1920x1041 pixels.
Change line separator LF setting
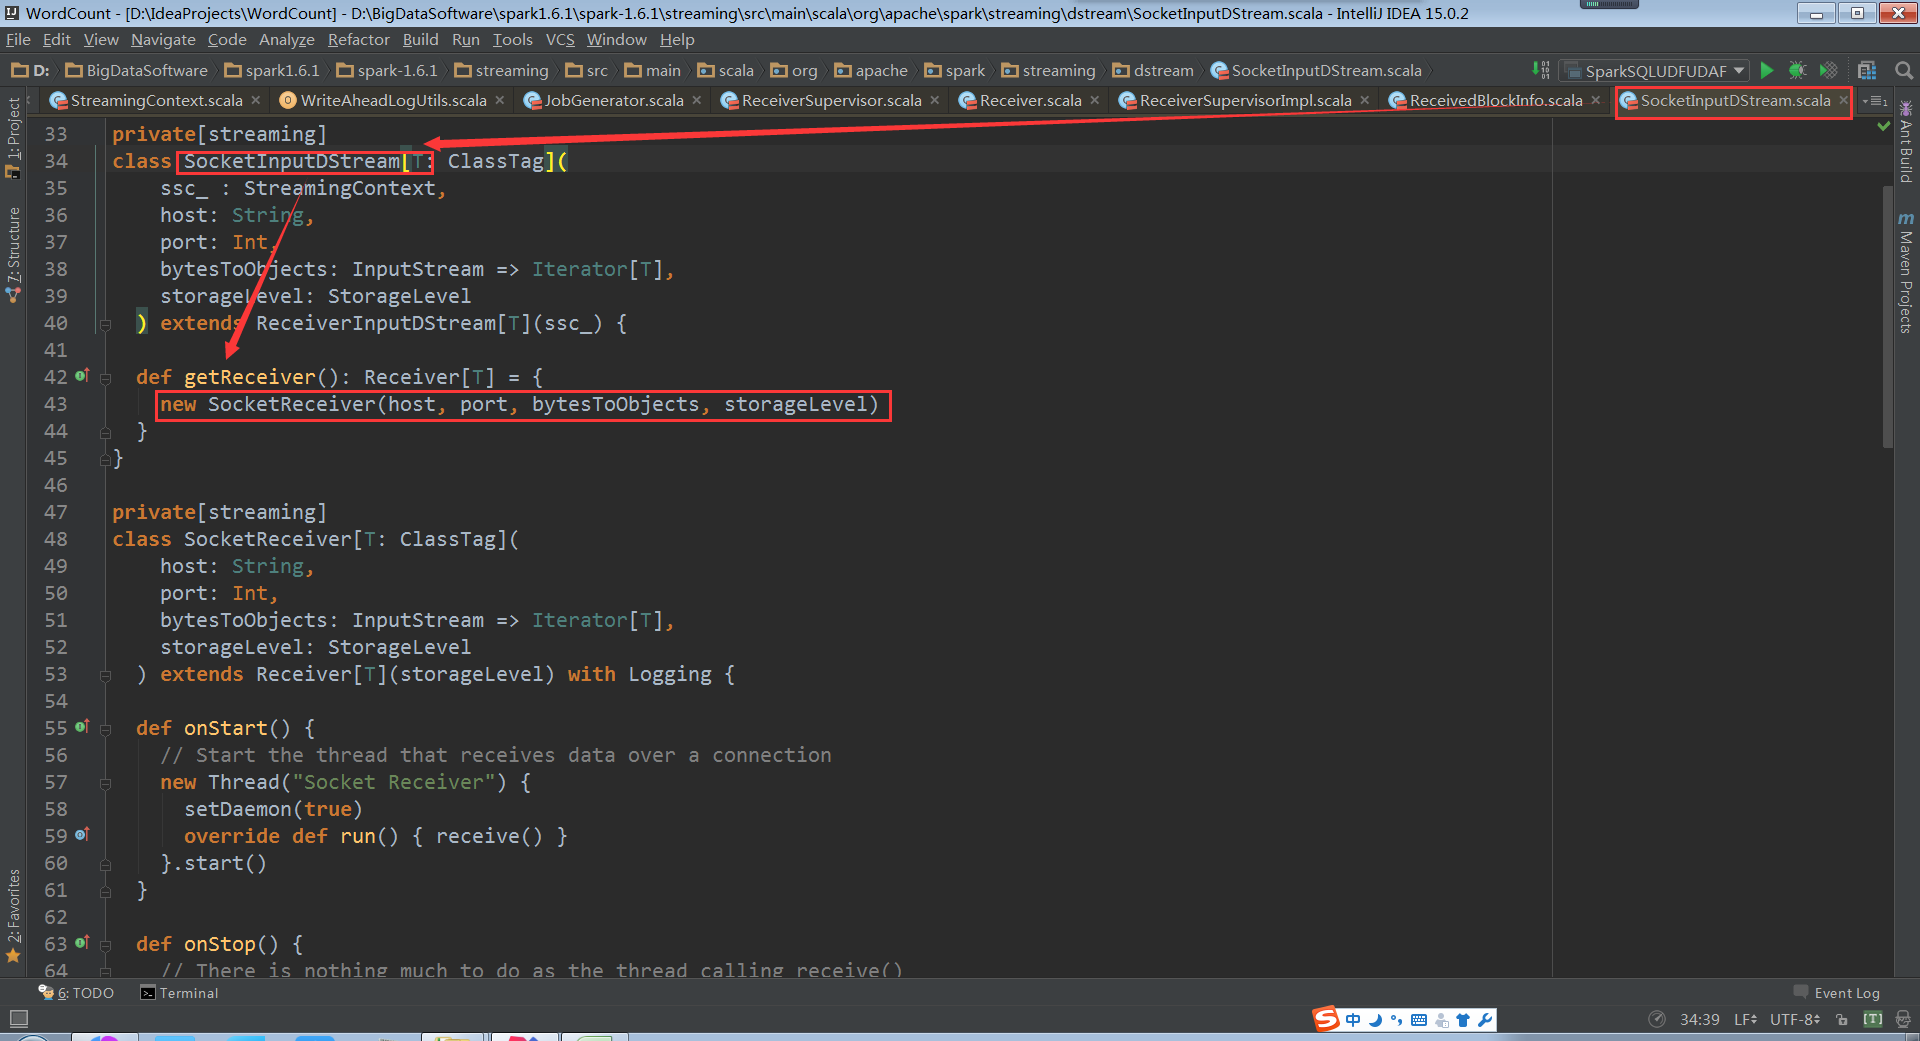[1745, 1020]
